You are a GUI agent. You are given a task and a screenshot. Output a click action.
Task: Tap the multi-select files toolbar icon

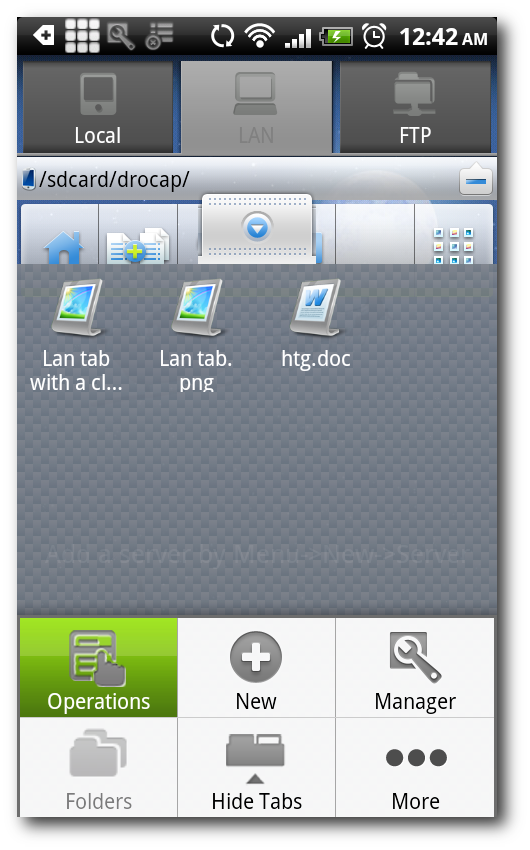point(138,246)
